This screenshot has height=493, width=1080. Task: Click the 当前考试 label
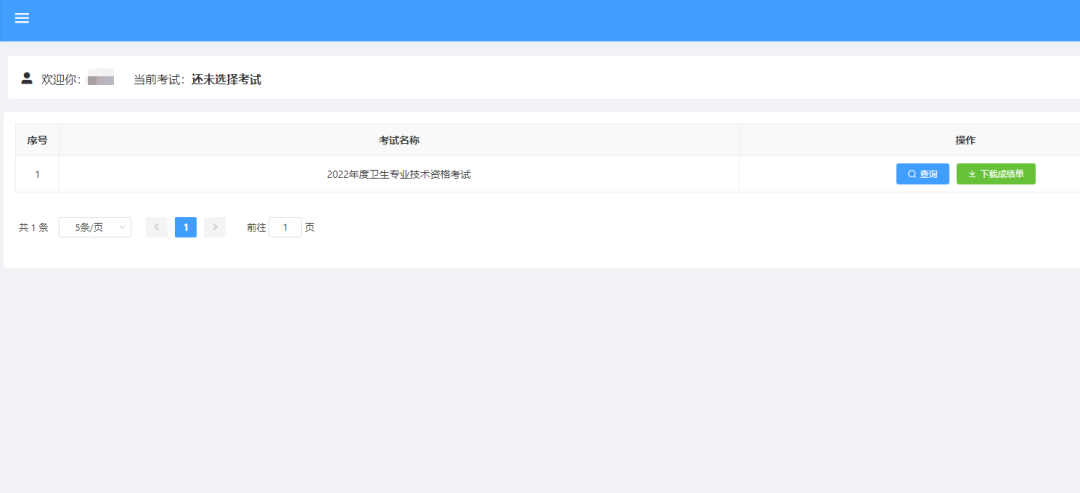click(x=159, y=79)
